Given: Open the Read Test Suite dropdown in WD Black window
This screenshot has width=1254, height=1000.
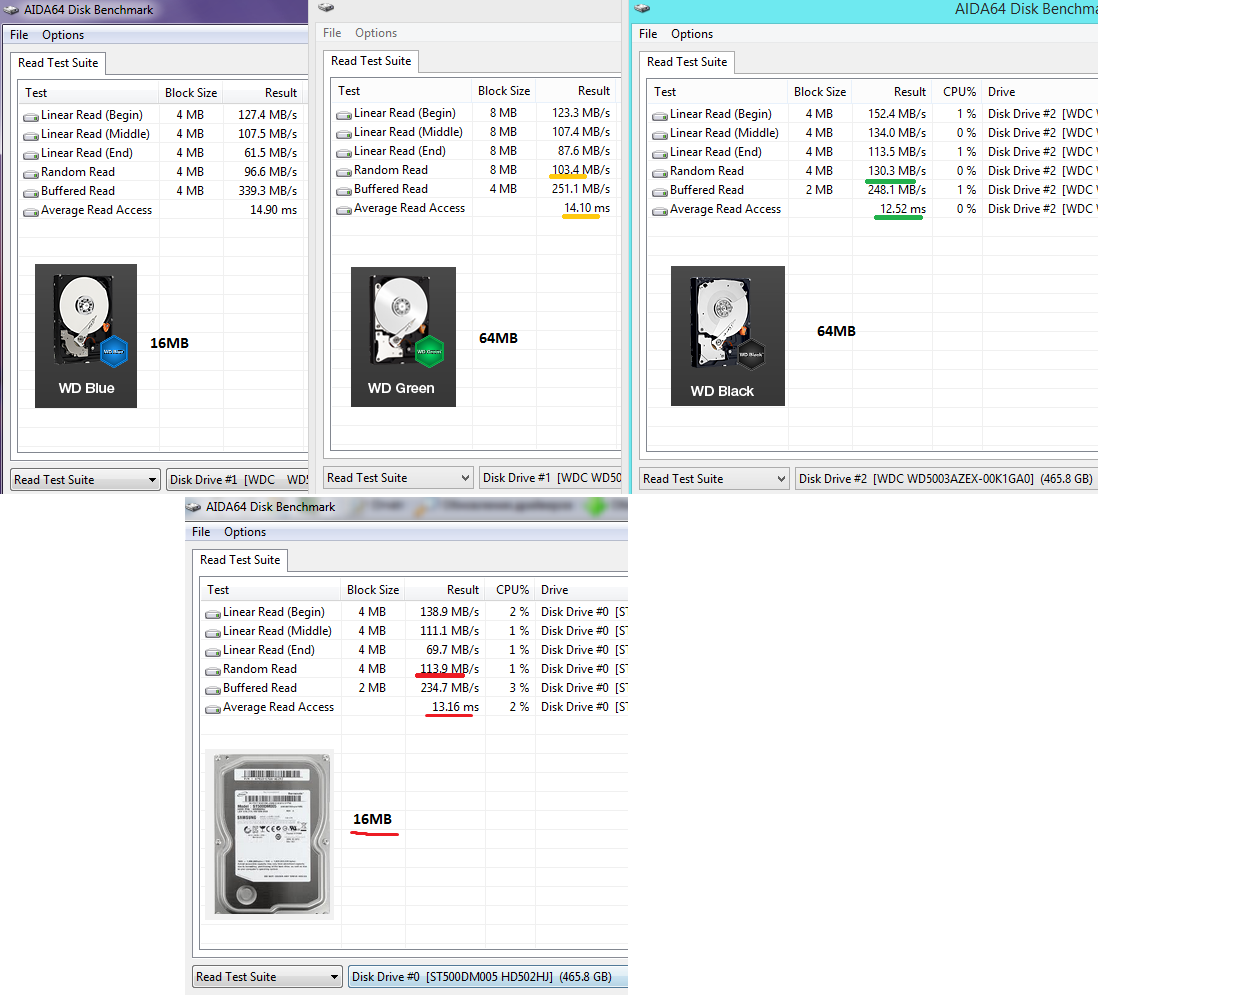Looking at the screenshot, I should point(714,479).
